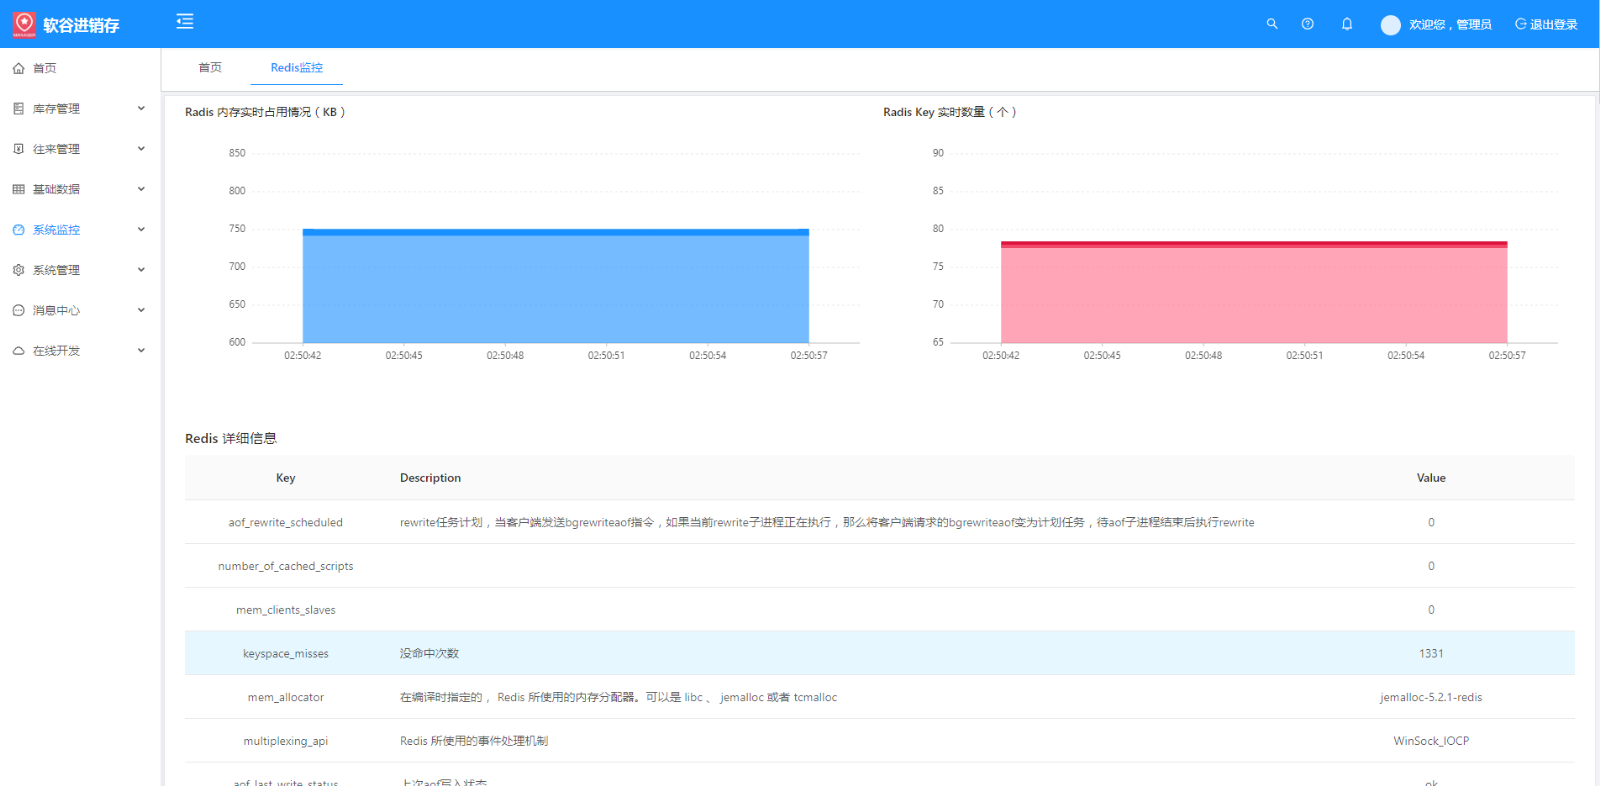
Task: Collapse the sidebar with the menu fold icon
Action: point(185,22)
